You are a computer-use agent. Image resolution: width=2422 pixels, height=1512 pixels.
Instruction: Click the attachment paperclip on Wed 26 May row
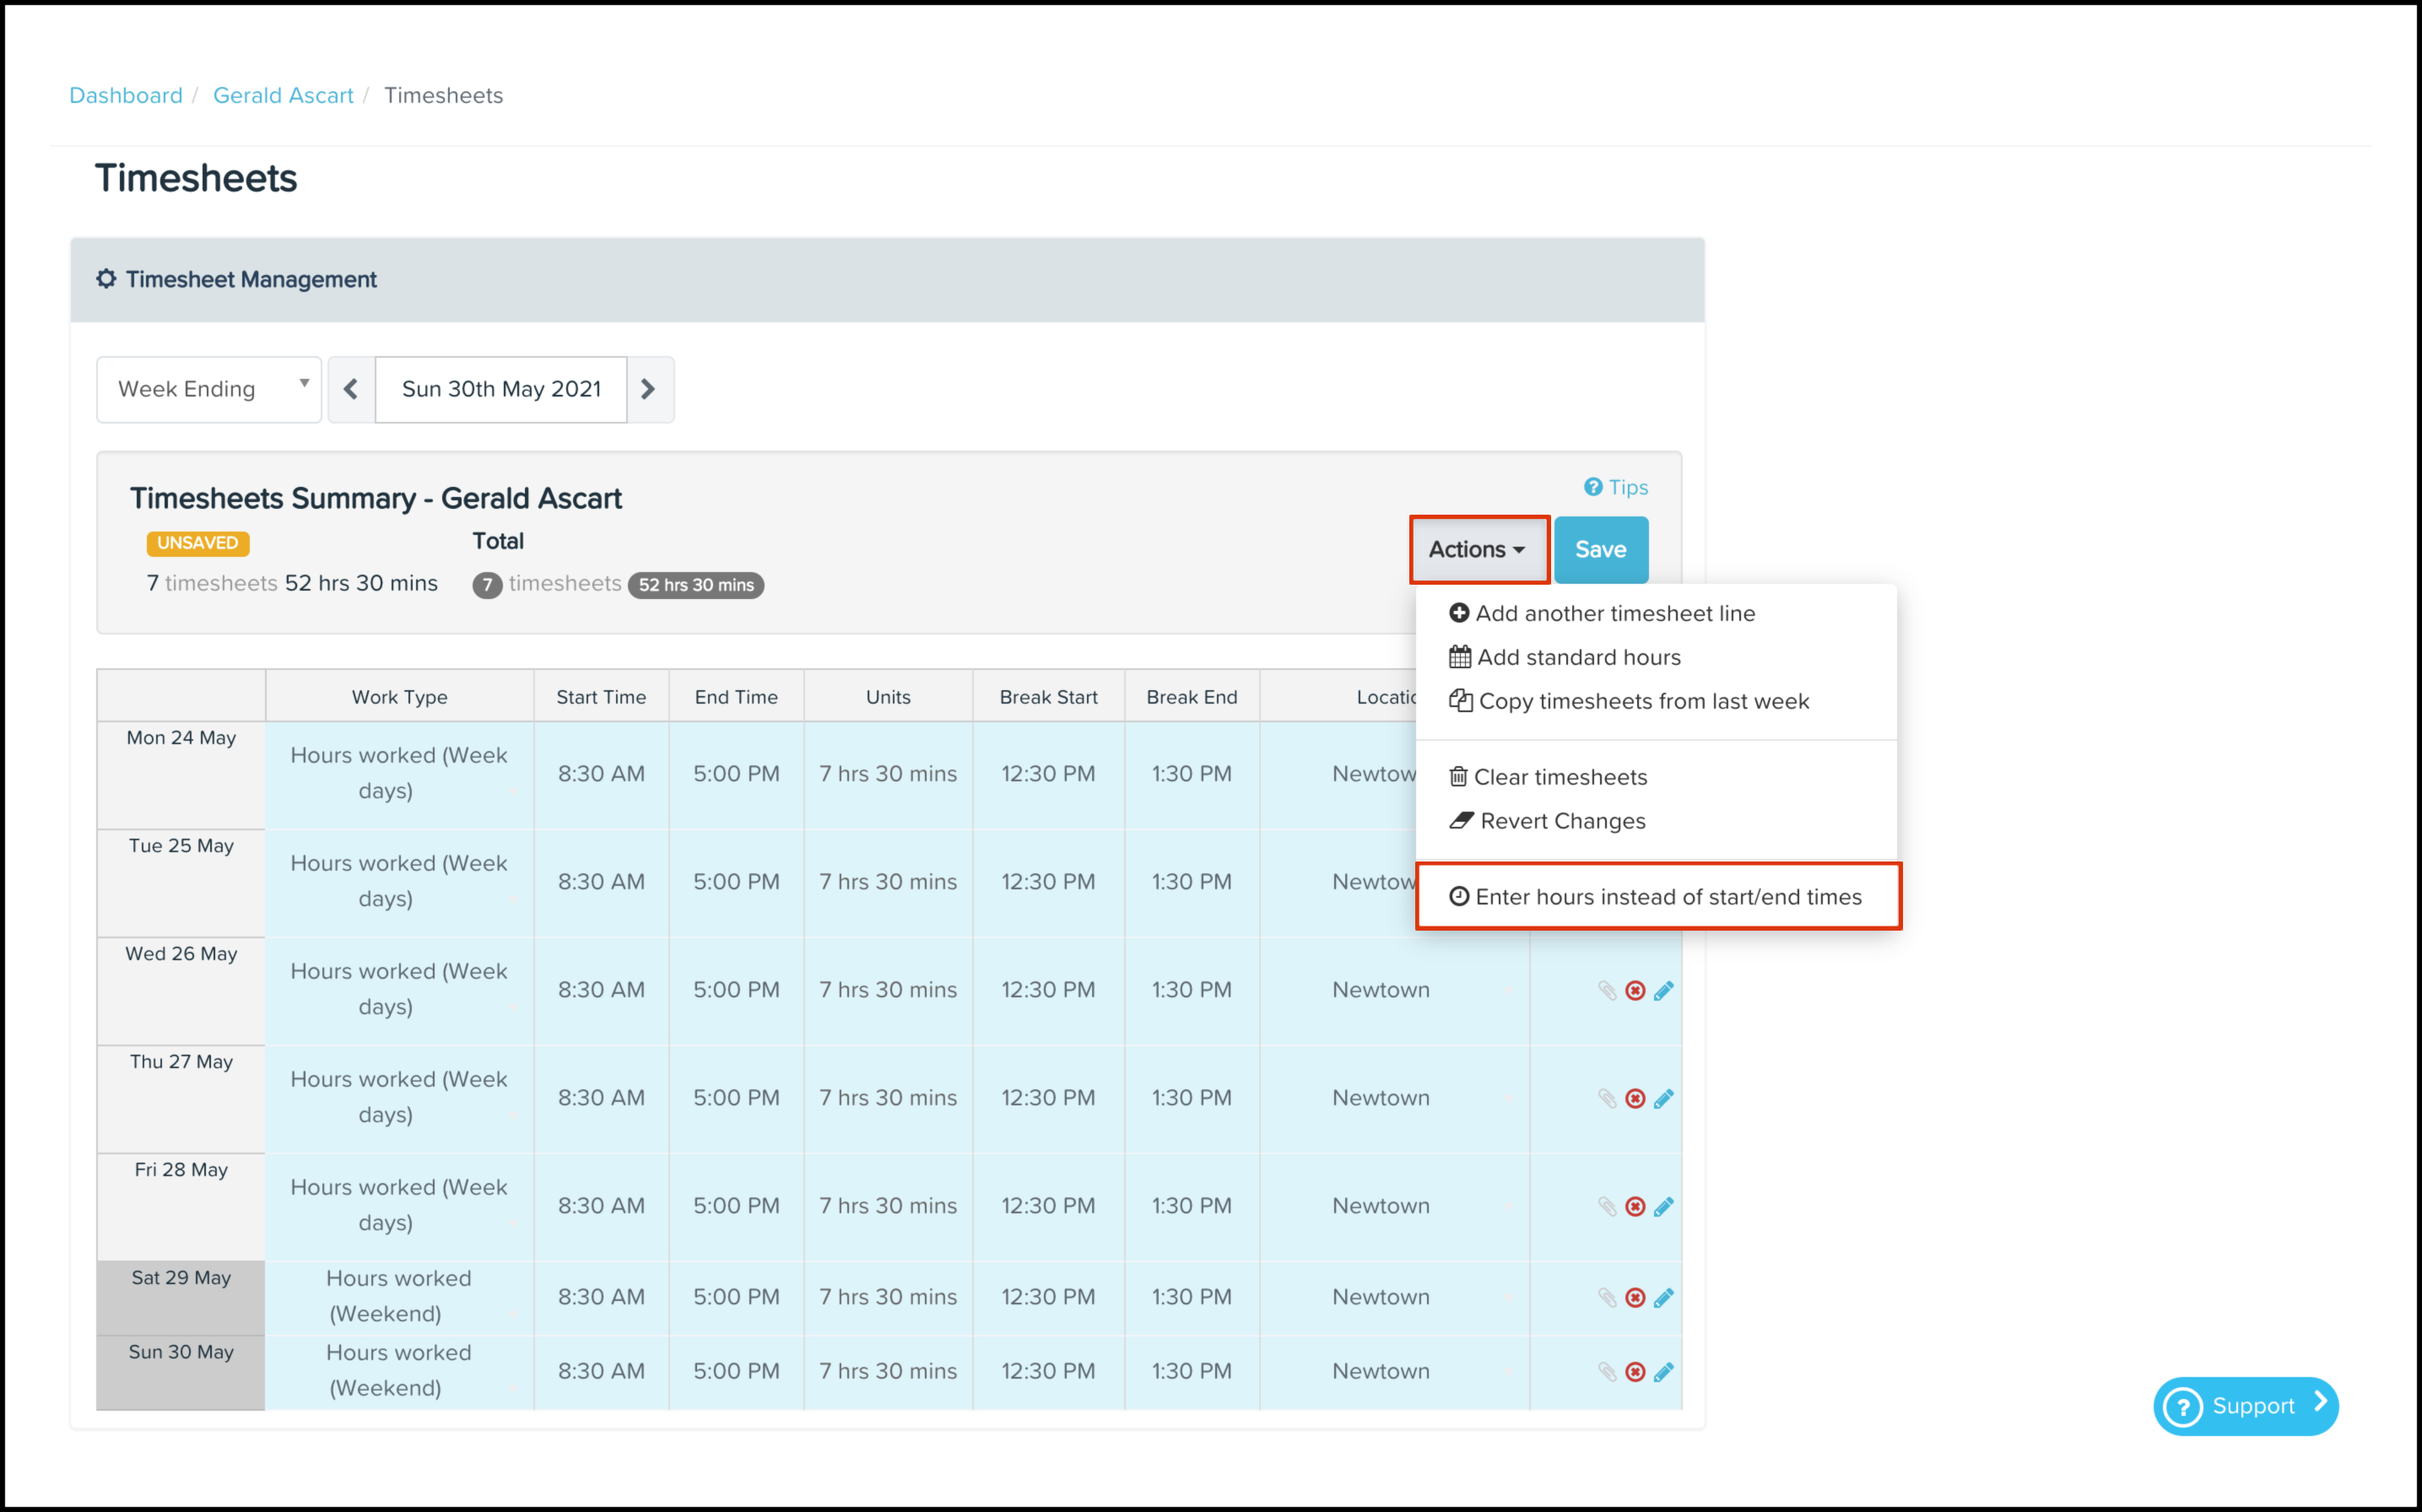pyautogui.click(x=1607, y=990)
